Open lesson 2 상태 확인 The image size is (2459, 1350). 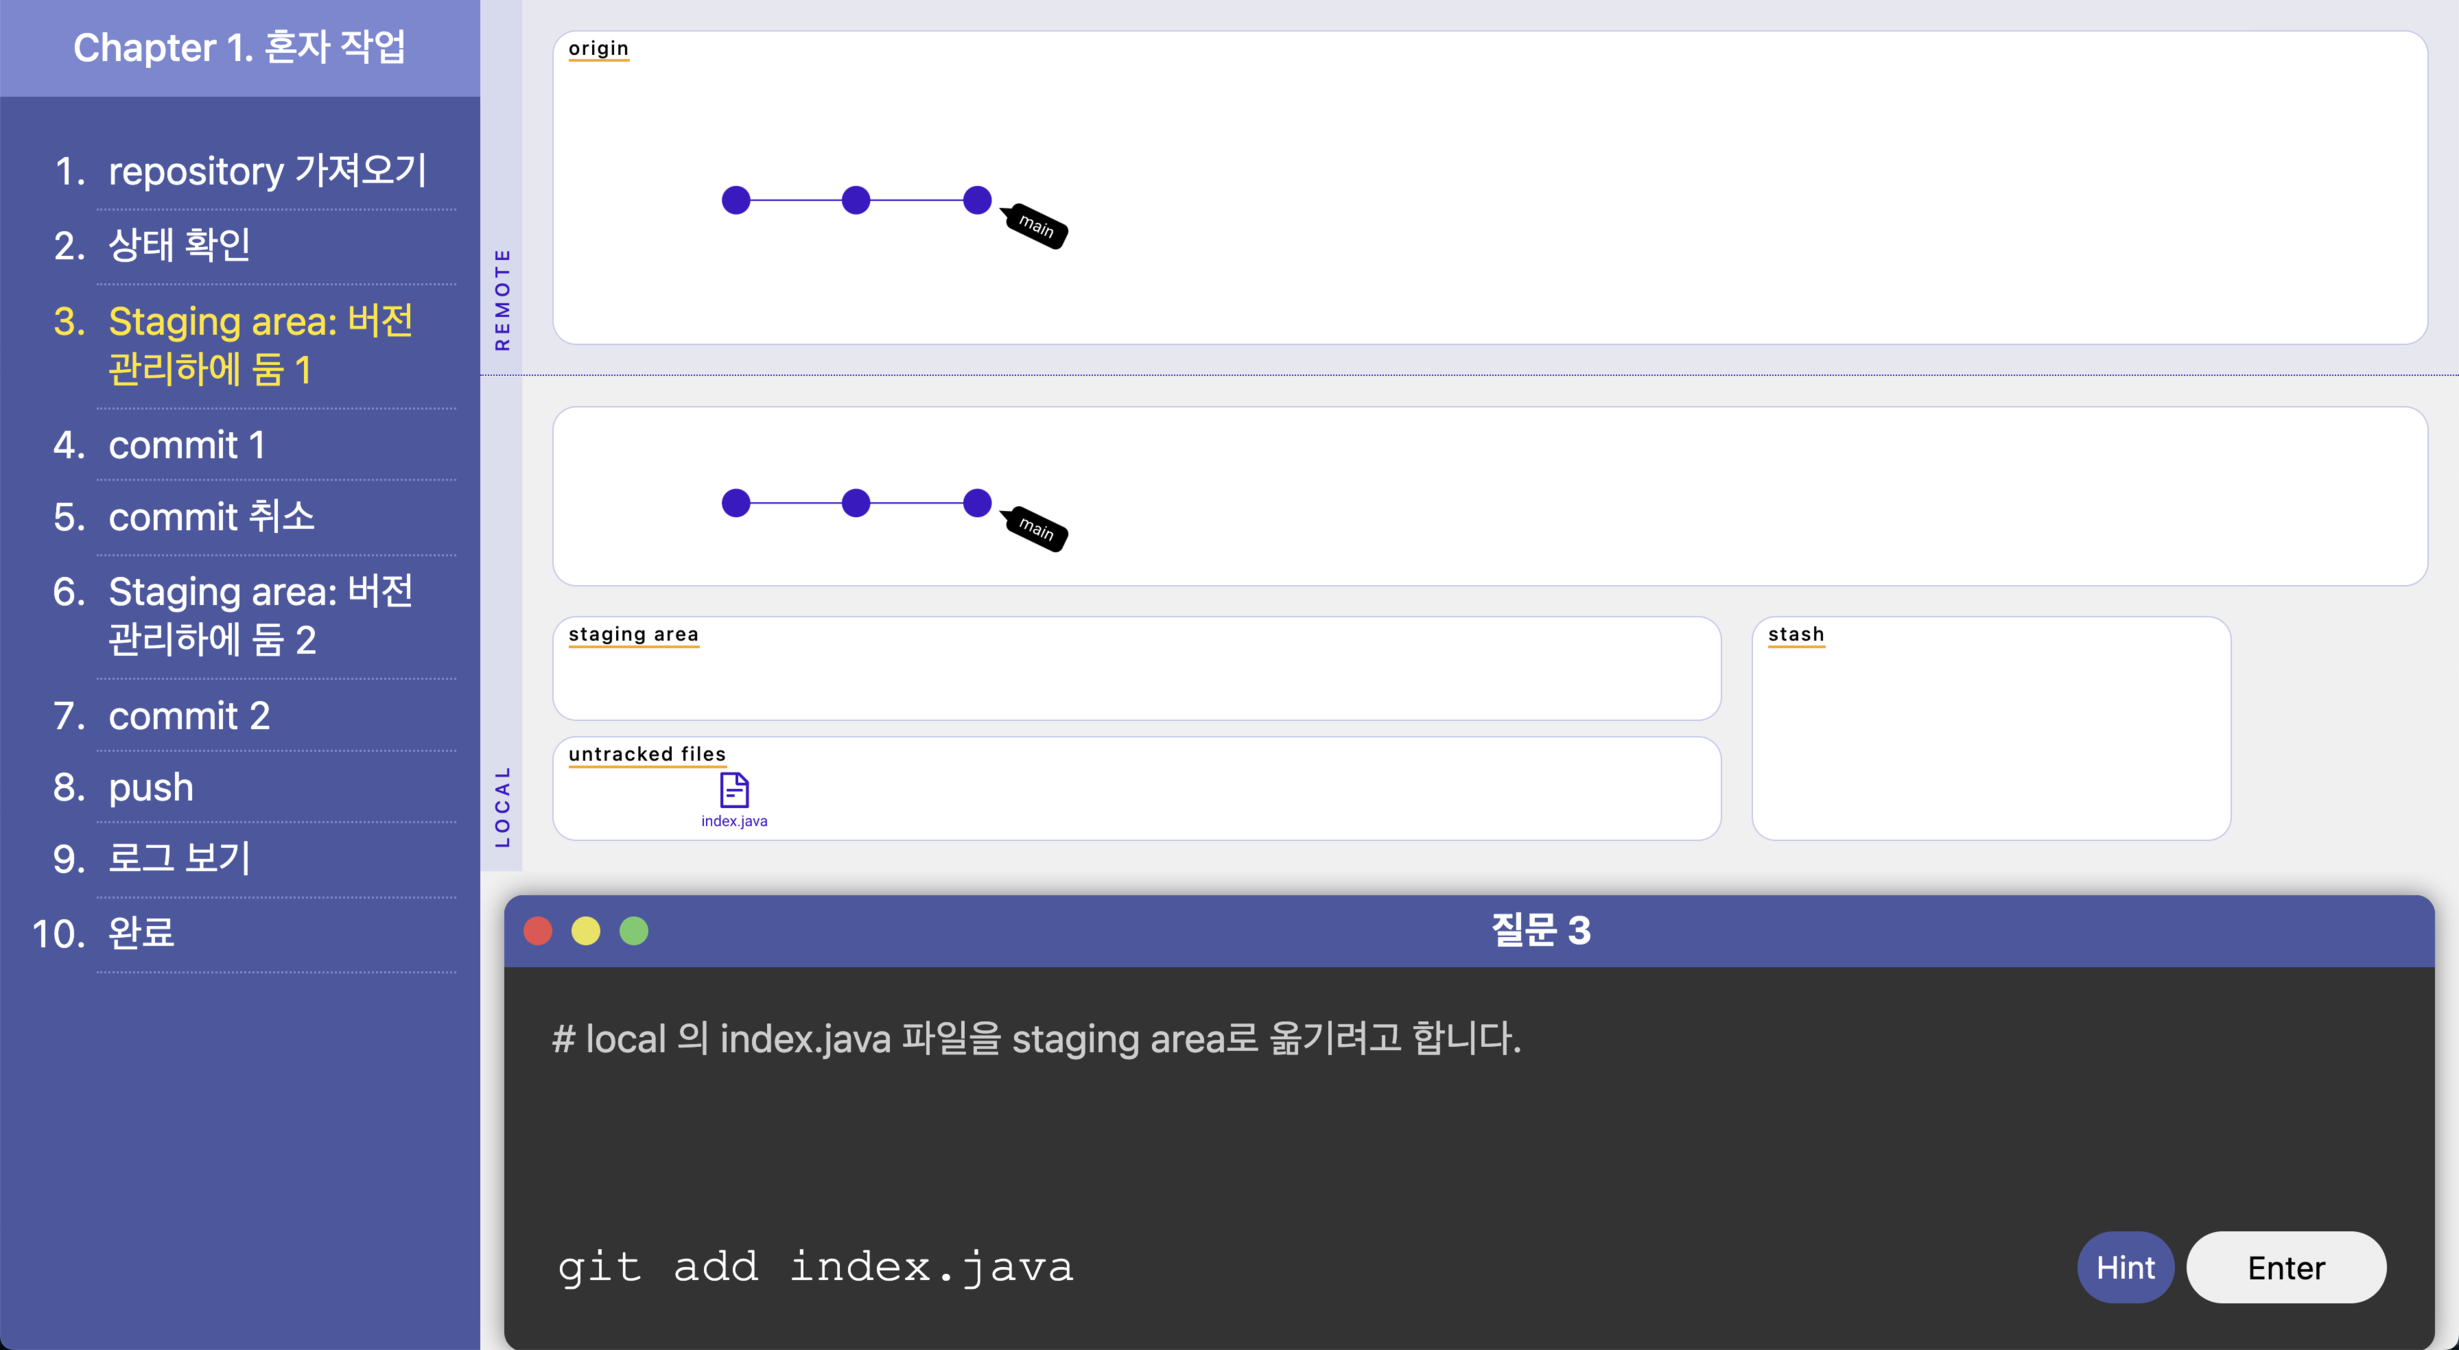click(180, 245)
